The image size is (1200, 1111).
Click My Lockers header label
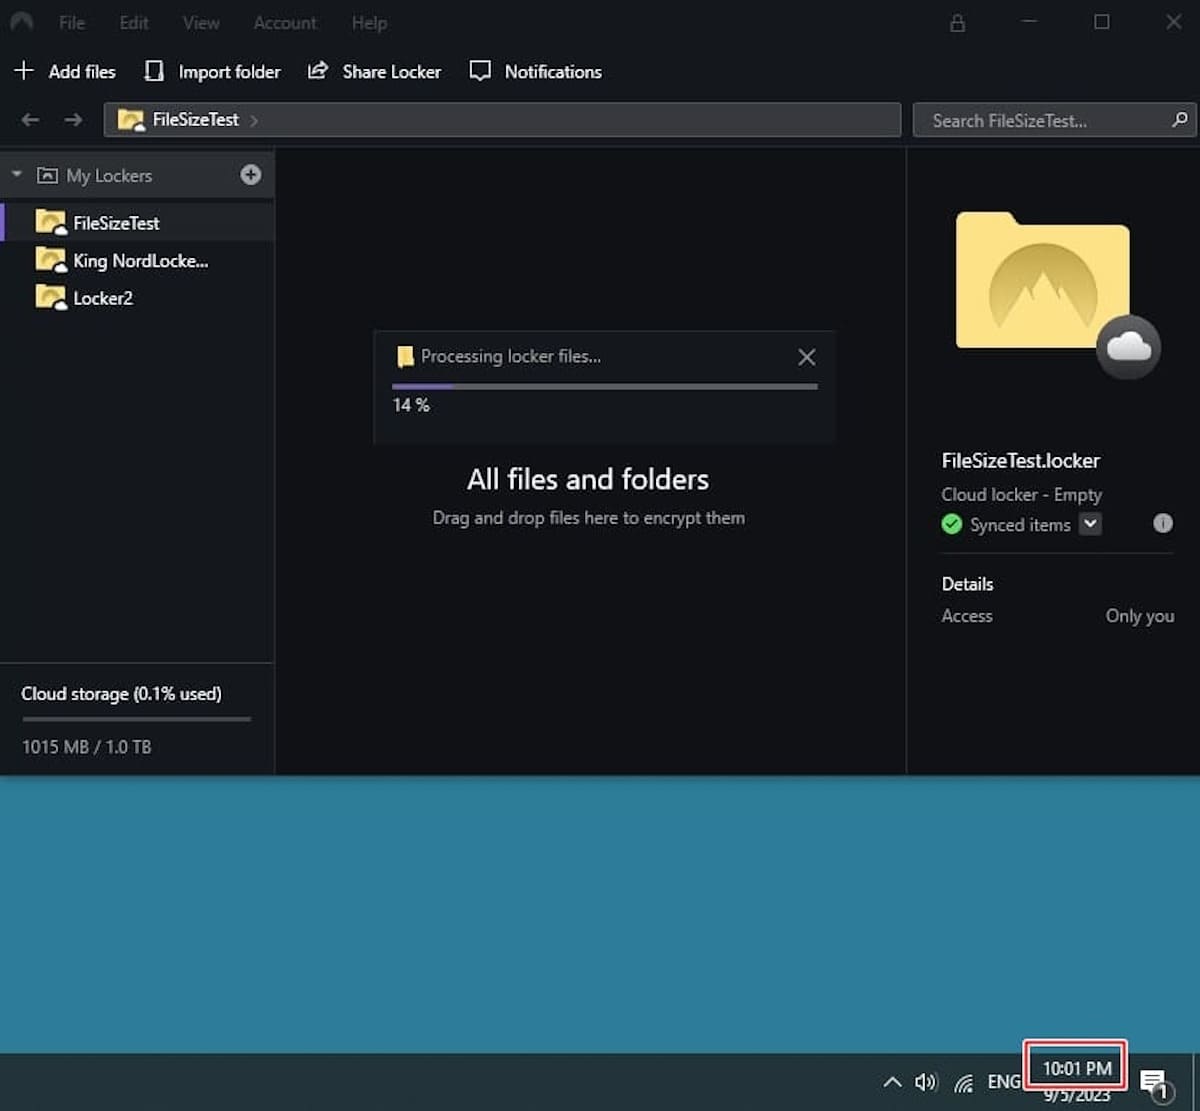click(x=109, y=175)
